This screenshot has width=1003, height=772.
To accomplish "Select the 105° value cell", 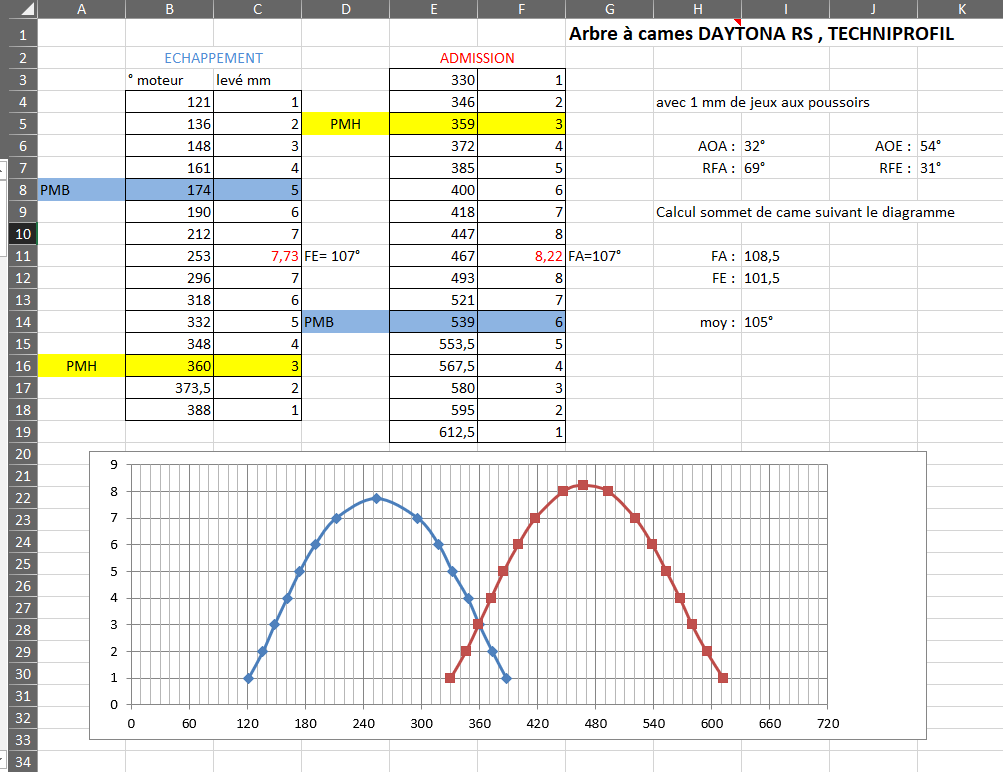I will (x=786, y=322).
